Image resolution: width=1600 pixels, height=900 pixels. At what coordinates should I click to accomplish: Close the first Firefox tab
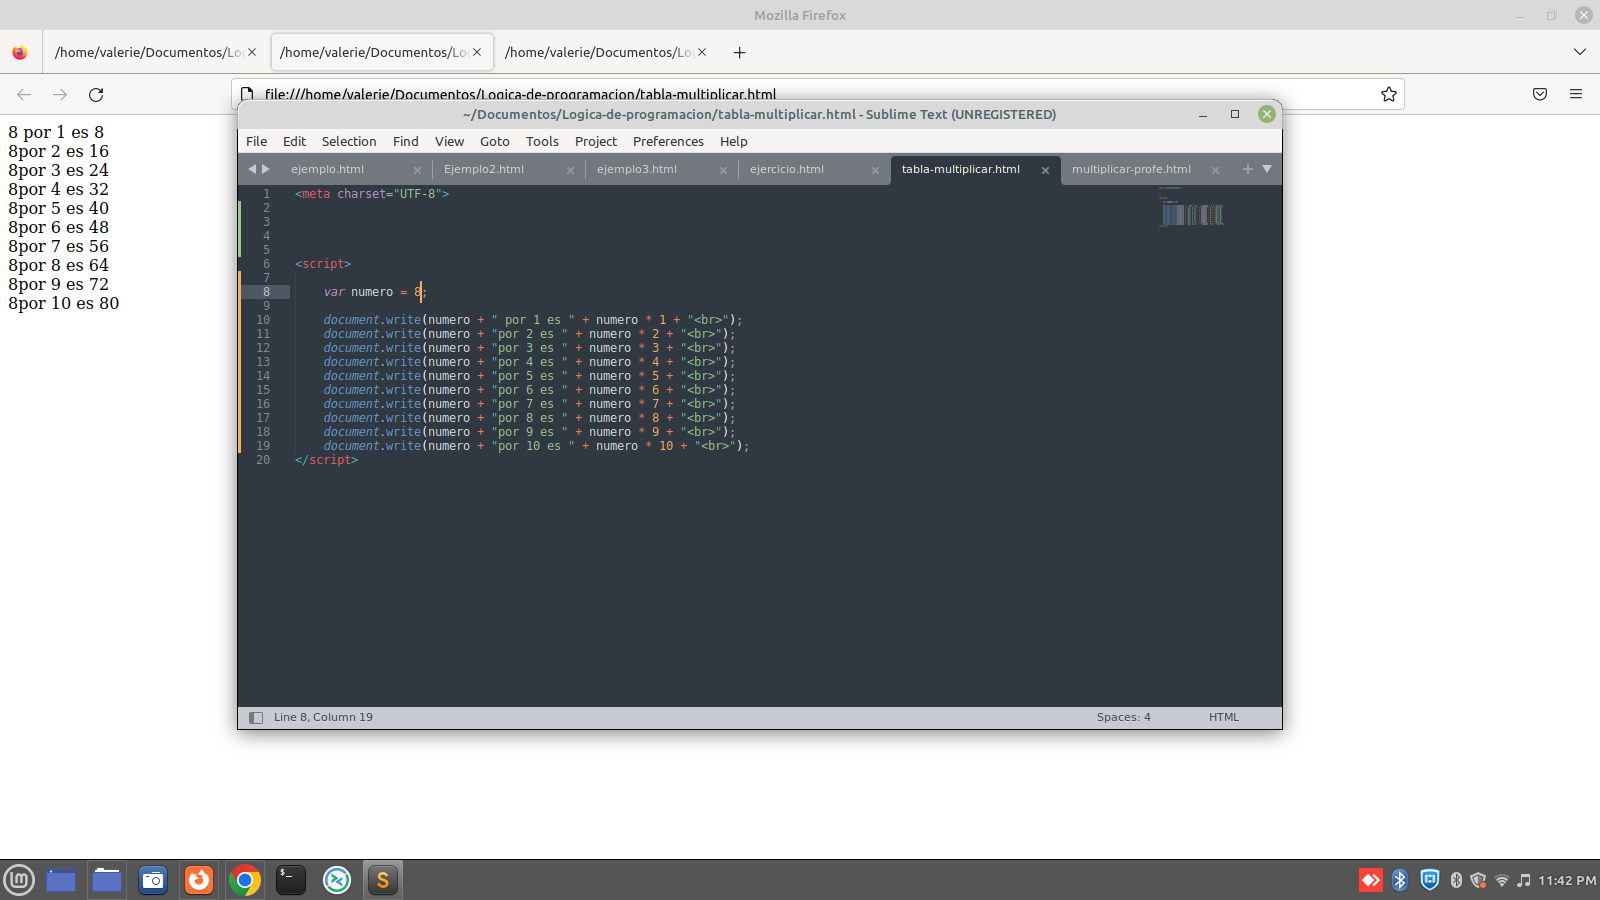click(252, 52)
